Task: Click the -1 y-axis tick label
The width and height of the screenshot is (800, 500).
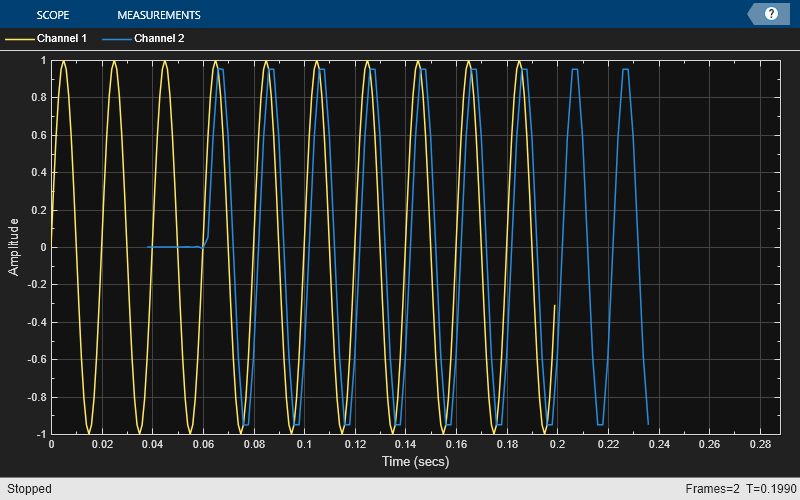Action: point(40,435)
